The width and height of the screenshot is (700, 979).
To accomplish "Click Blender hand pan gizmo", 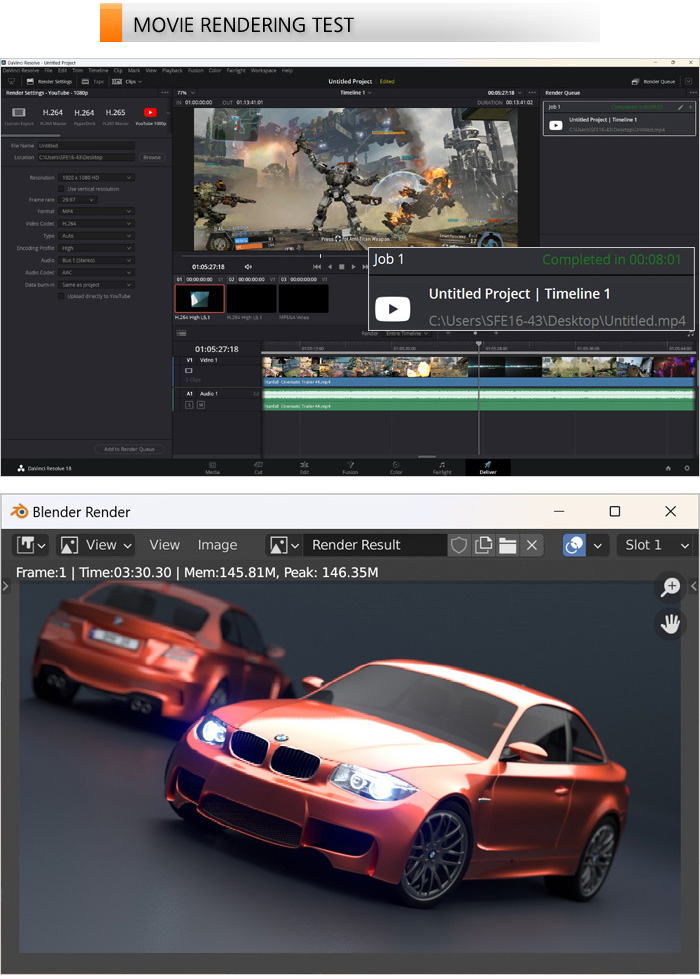I will click(x=671, y=623).
